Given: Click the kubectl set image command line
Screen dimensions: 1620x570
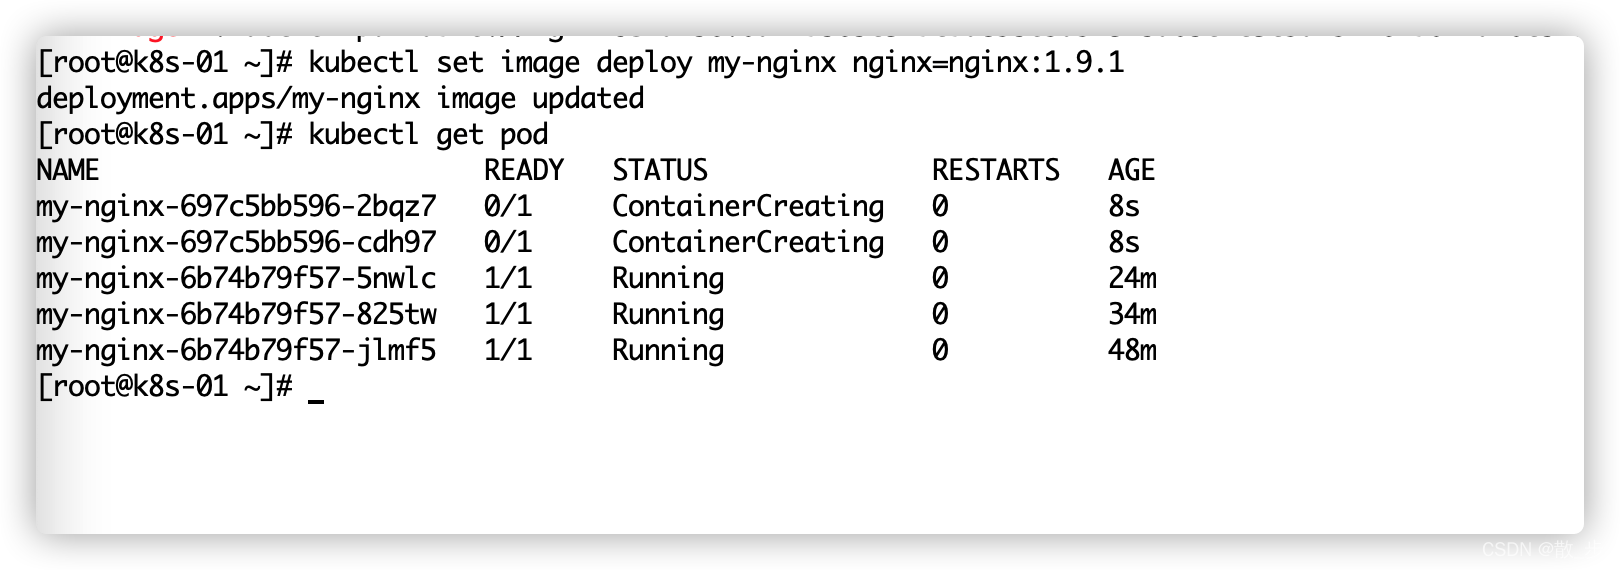Looking at the screenshot, I should 580,63.
